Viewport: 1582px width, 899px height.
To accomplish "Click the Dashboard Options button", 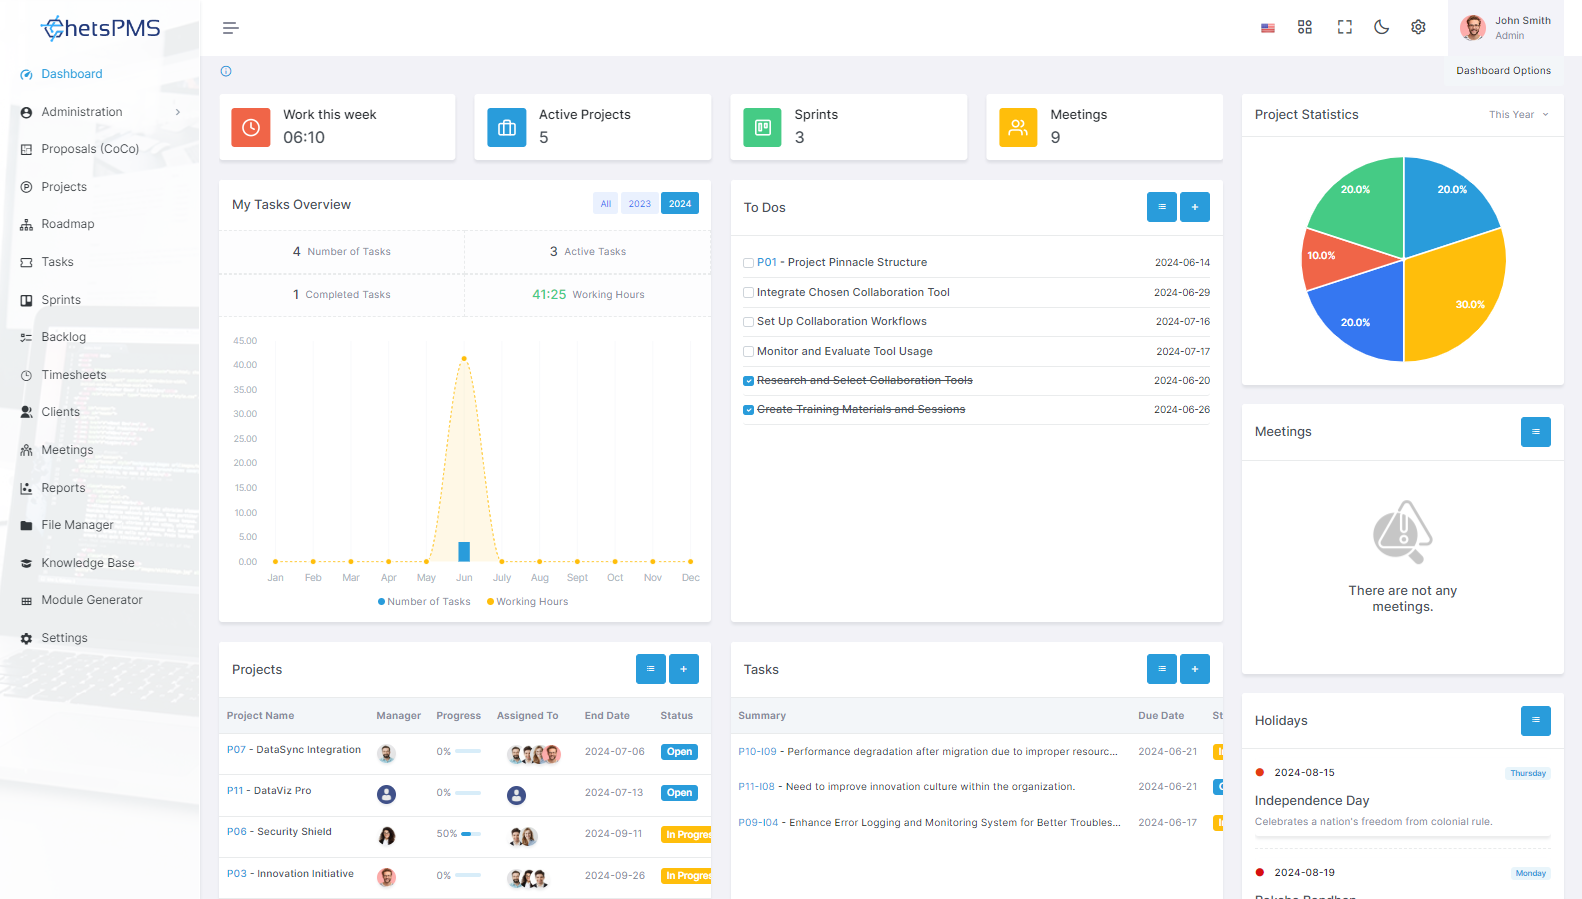I will tap(1503, 71).
